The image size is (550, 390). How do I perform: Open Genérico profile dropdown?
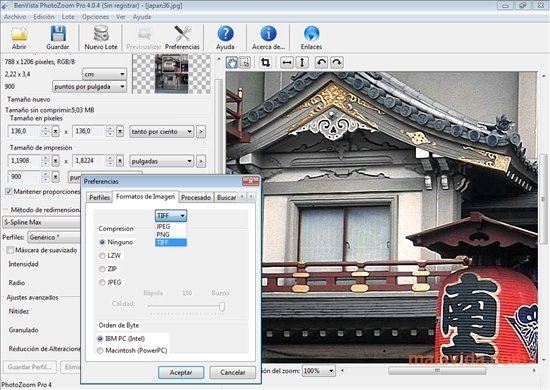coord(54,237)
